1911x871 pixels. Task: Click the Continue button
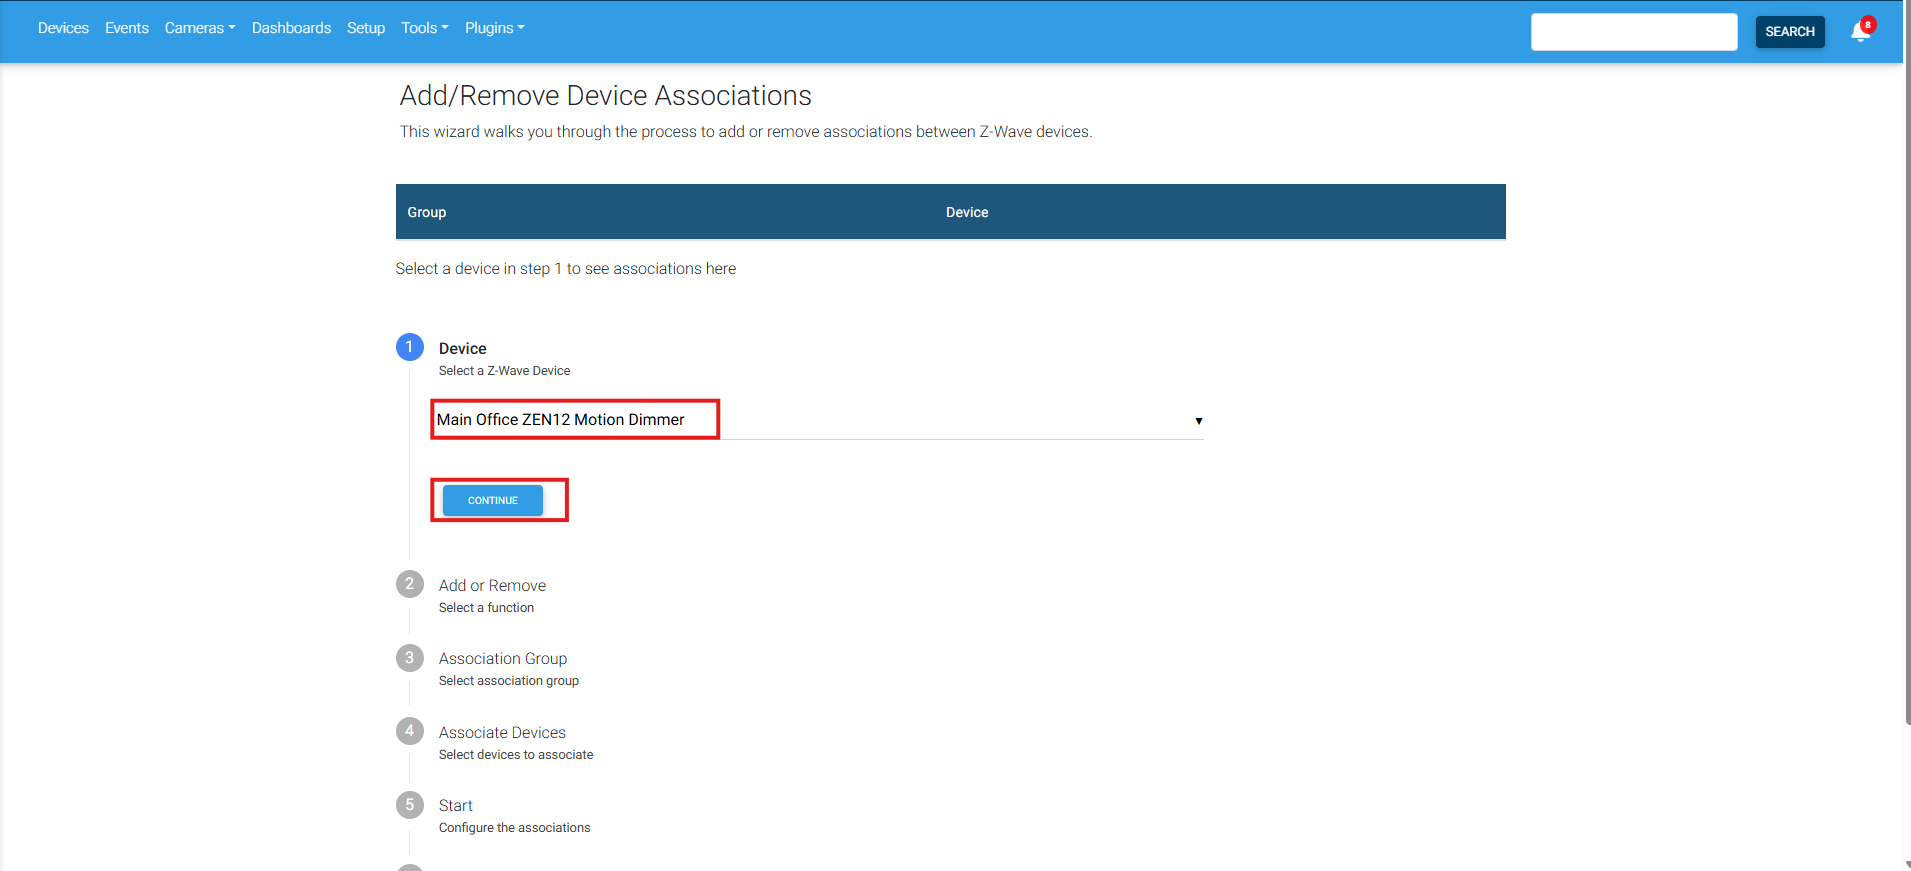pos(493,500)
